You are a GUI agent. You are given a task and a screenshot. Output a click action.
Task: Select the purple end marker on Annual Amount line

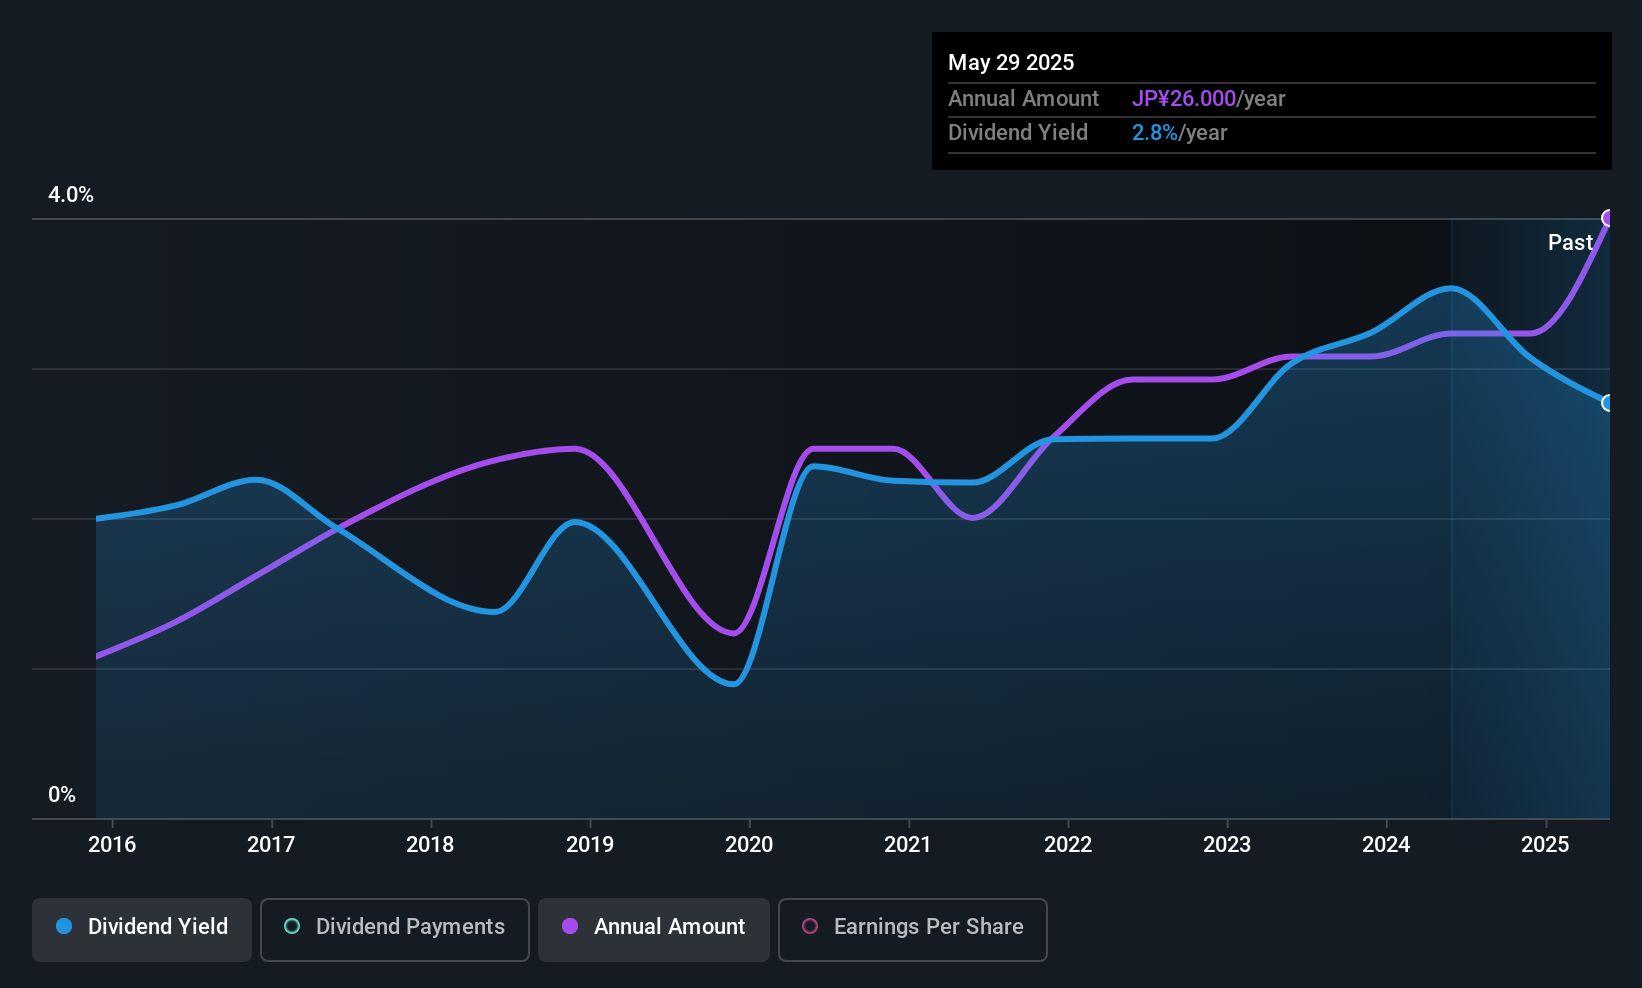[x=1609, y=218]
